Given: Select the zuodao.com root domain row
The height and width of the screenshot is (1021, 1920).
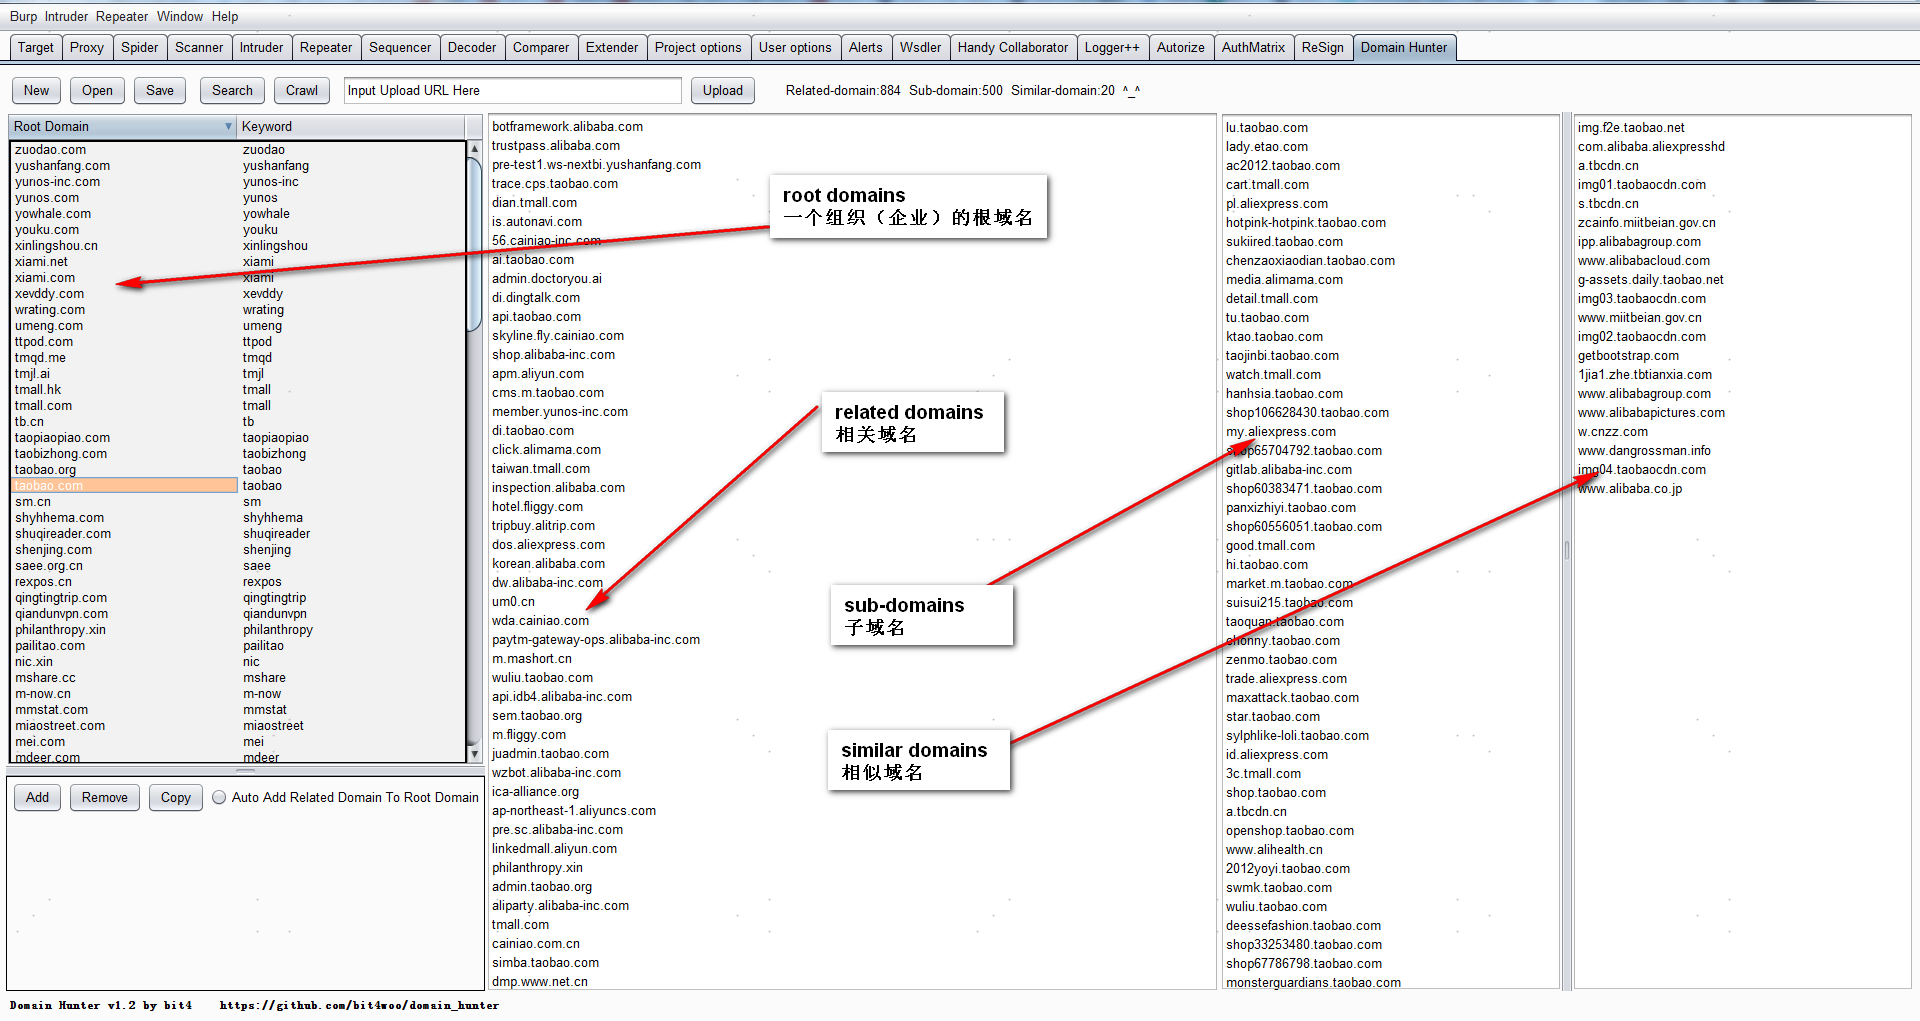Looking at the screenshot, I should tap(124, 150).
